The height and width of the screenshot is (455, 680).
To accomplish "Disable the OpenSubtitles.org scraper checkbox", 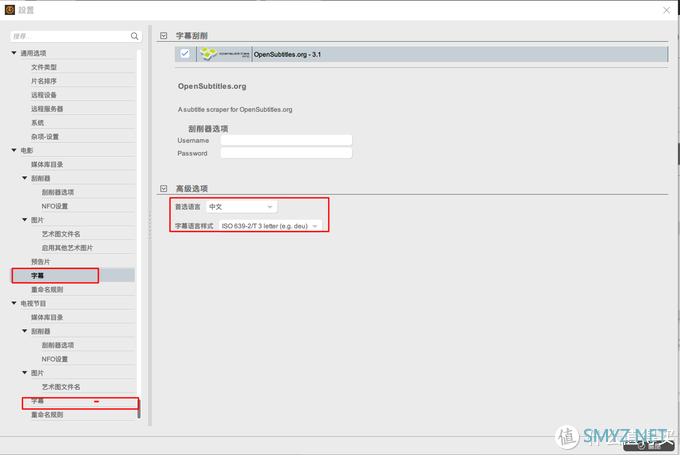I will (185, 54).
